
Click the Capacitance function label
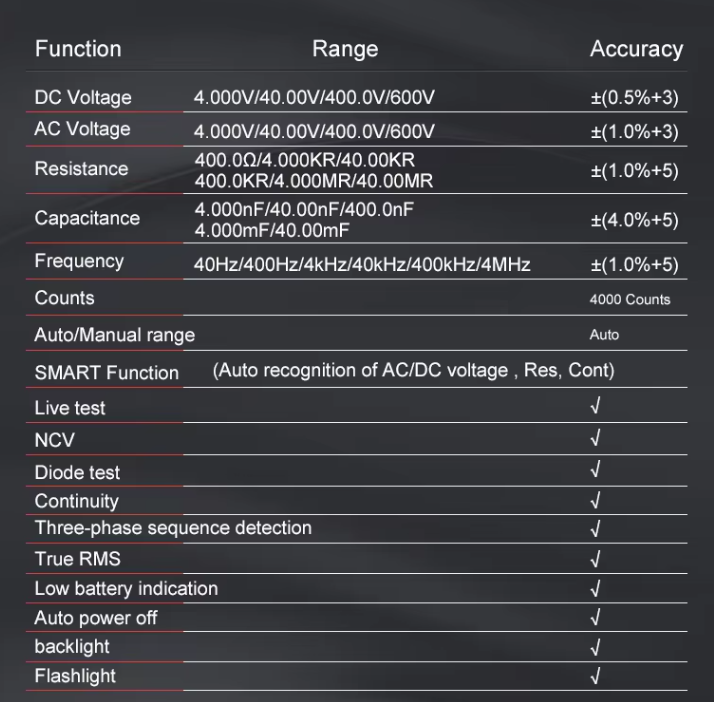pos(87,218)
